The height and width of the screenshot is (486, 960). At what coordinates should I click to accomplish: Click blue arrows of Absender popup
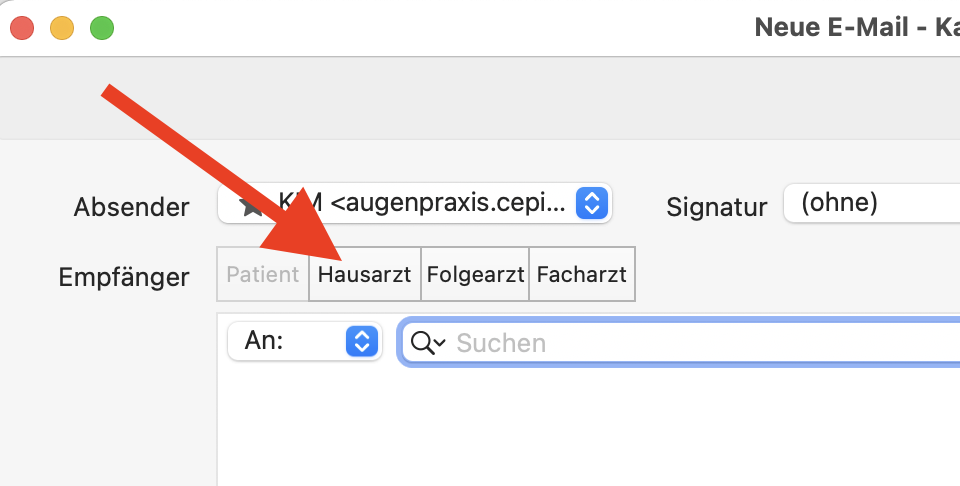(591, 203)
